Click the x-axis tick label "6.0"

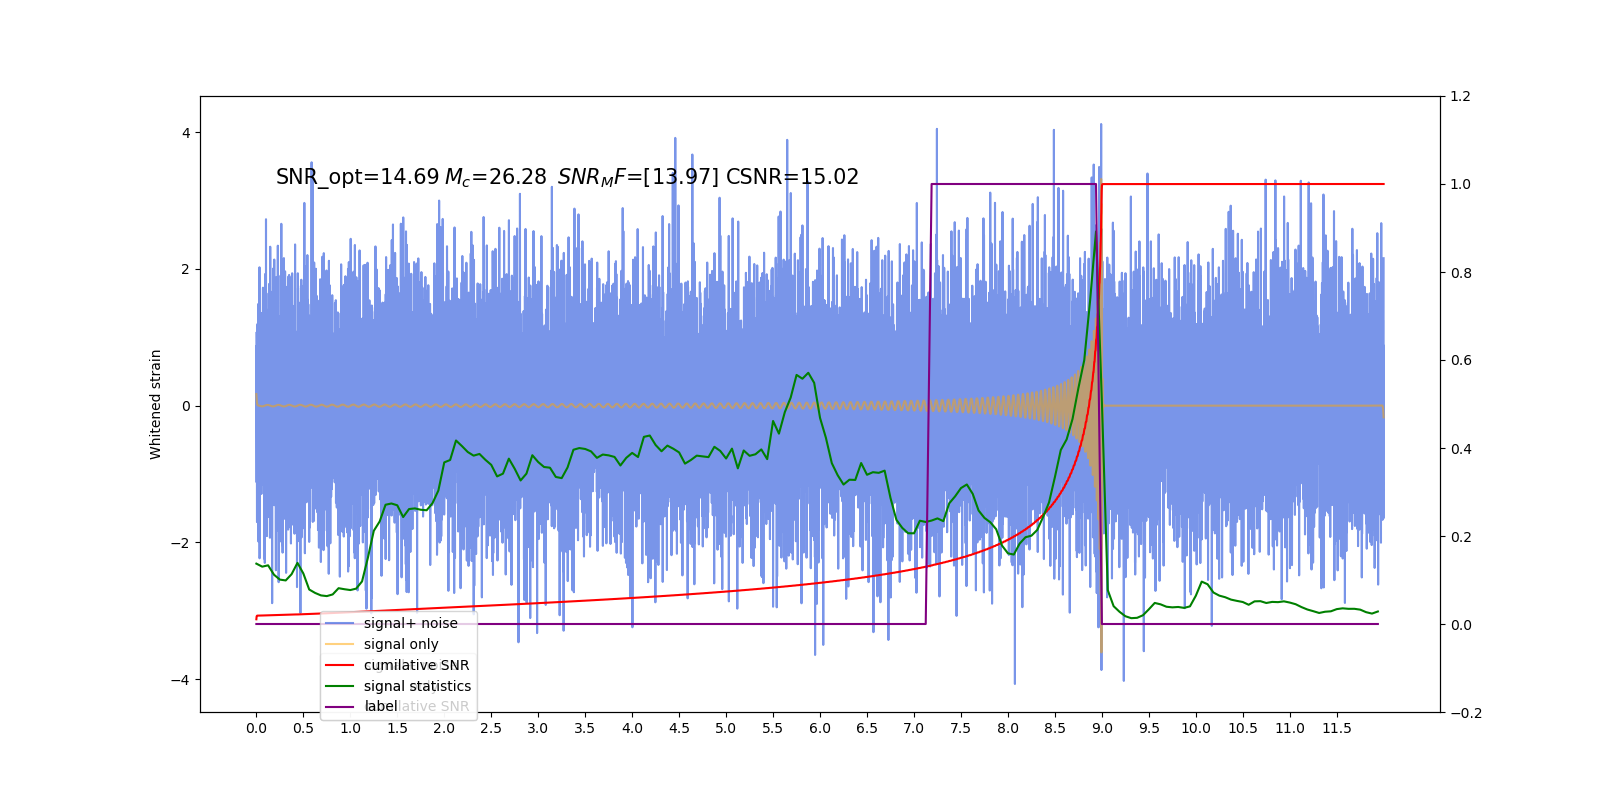coord(820,728)
